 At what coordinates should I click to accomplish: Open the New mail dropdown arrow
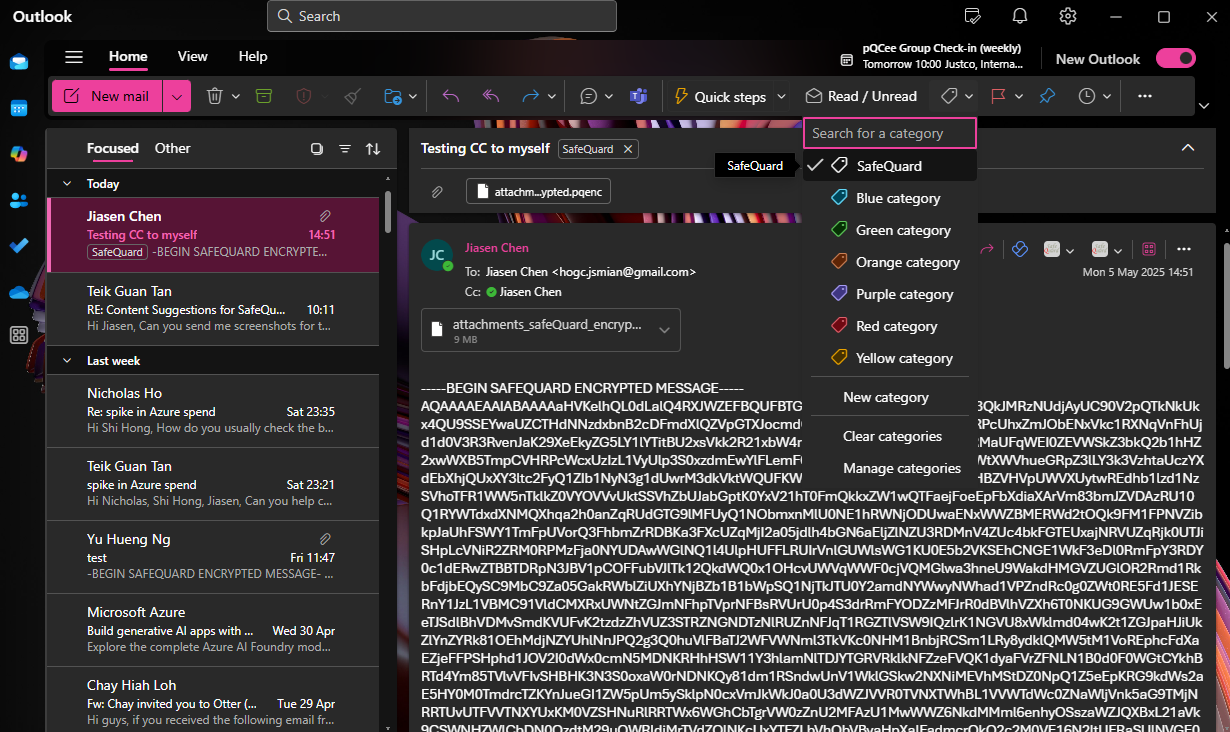coord(176,96)
